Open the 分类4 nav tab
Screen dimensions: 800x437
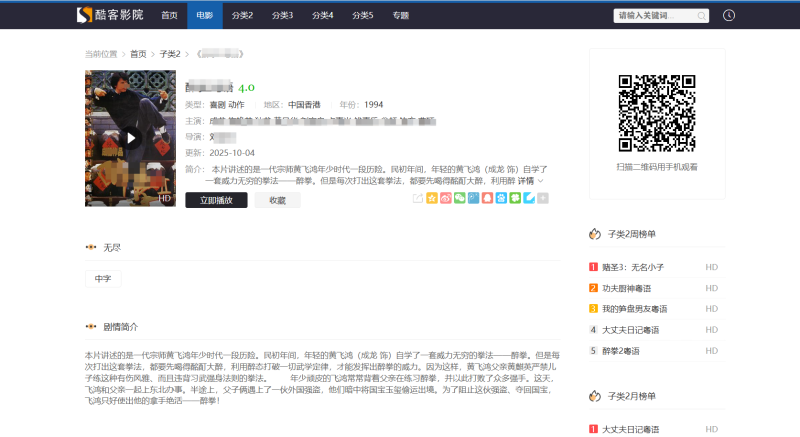click(x=322, y=15)
